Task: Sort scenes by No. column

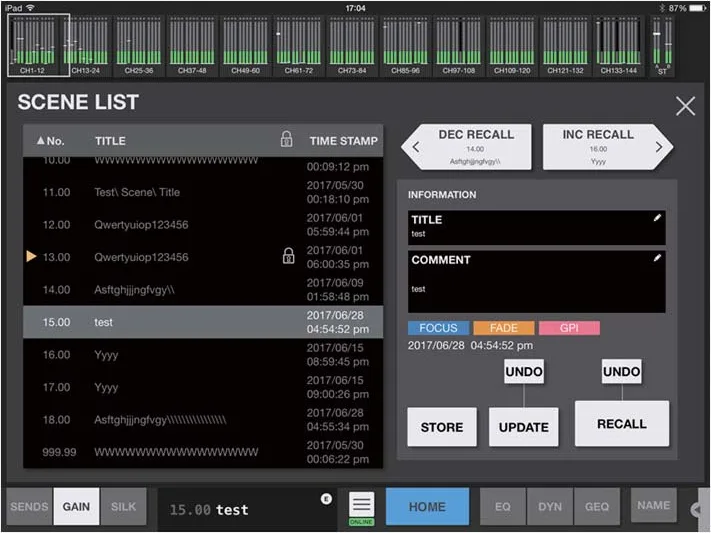Action: [x=51, y=141]
